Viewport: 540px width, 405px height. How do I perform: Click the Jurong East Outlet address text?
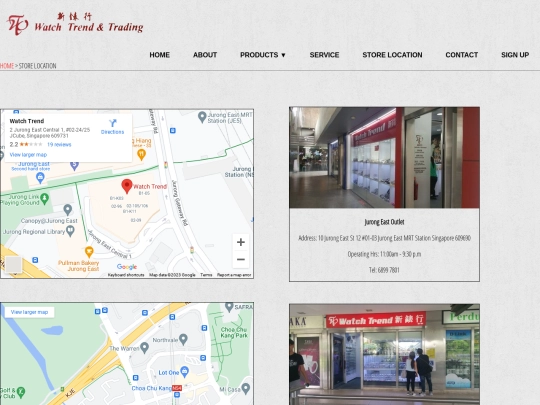click(x=384, y=238)
